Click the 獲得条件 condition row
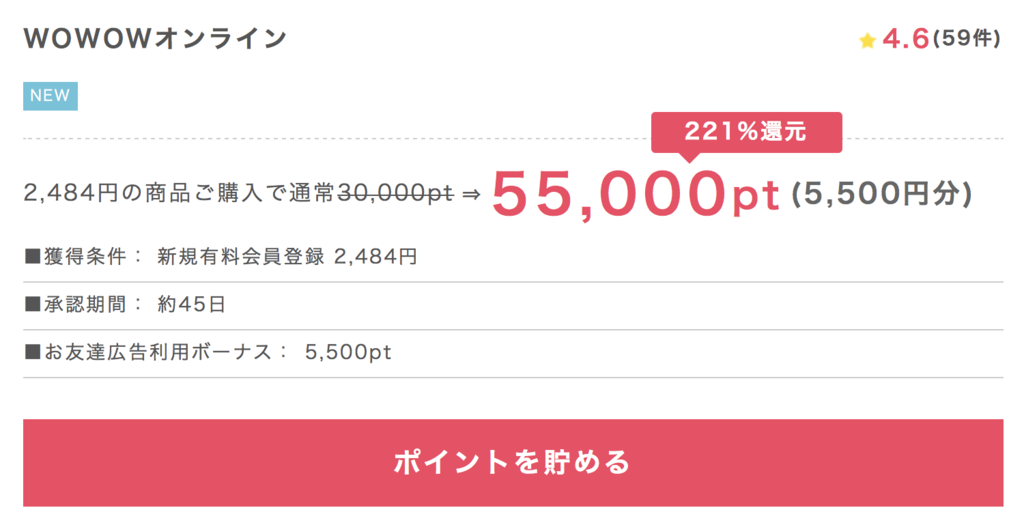Viewport: 1024px width, 523px height. click(513, 257)
